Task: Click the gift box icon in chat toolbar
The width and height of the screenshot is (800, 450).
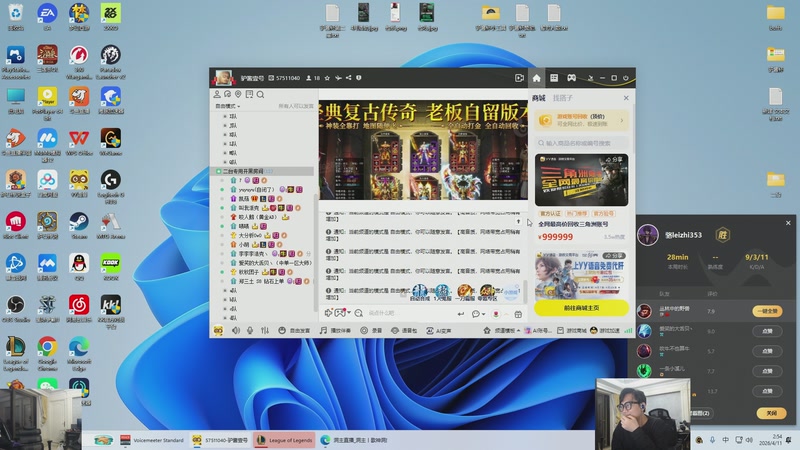Action: click(x=518, y=314)
